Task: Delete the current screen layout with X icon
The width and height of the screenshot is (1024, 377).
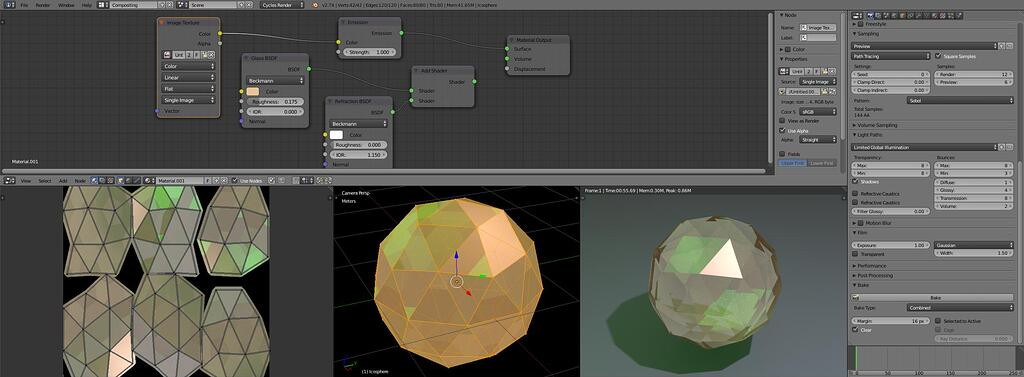Action: point(170,5)
